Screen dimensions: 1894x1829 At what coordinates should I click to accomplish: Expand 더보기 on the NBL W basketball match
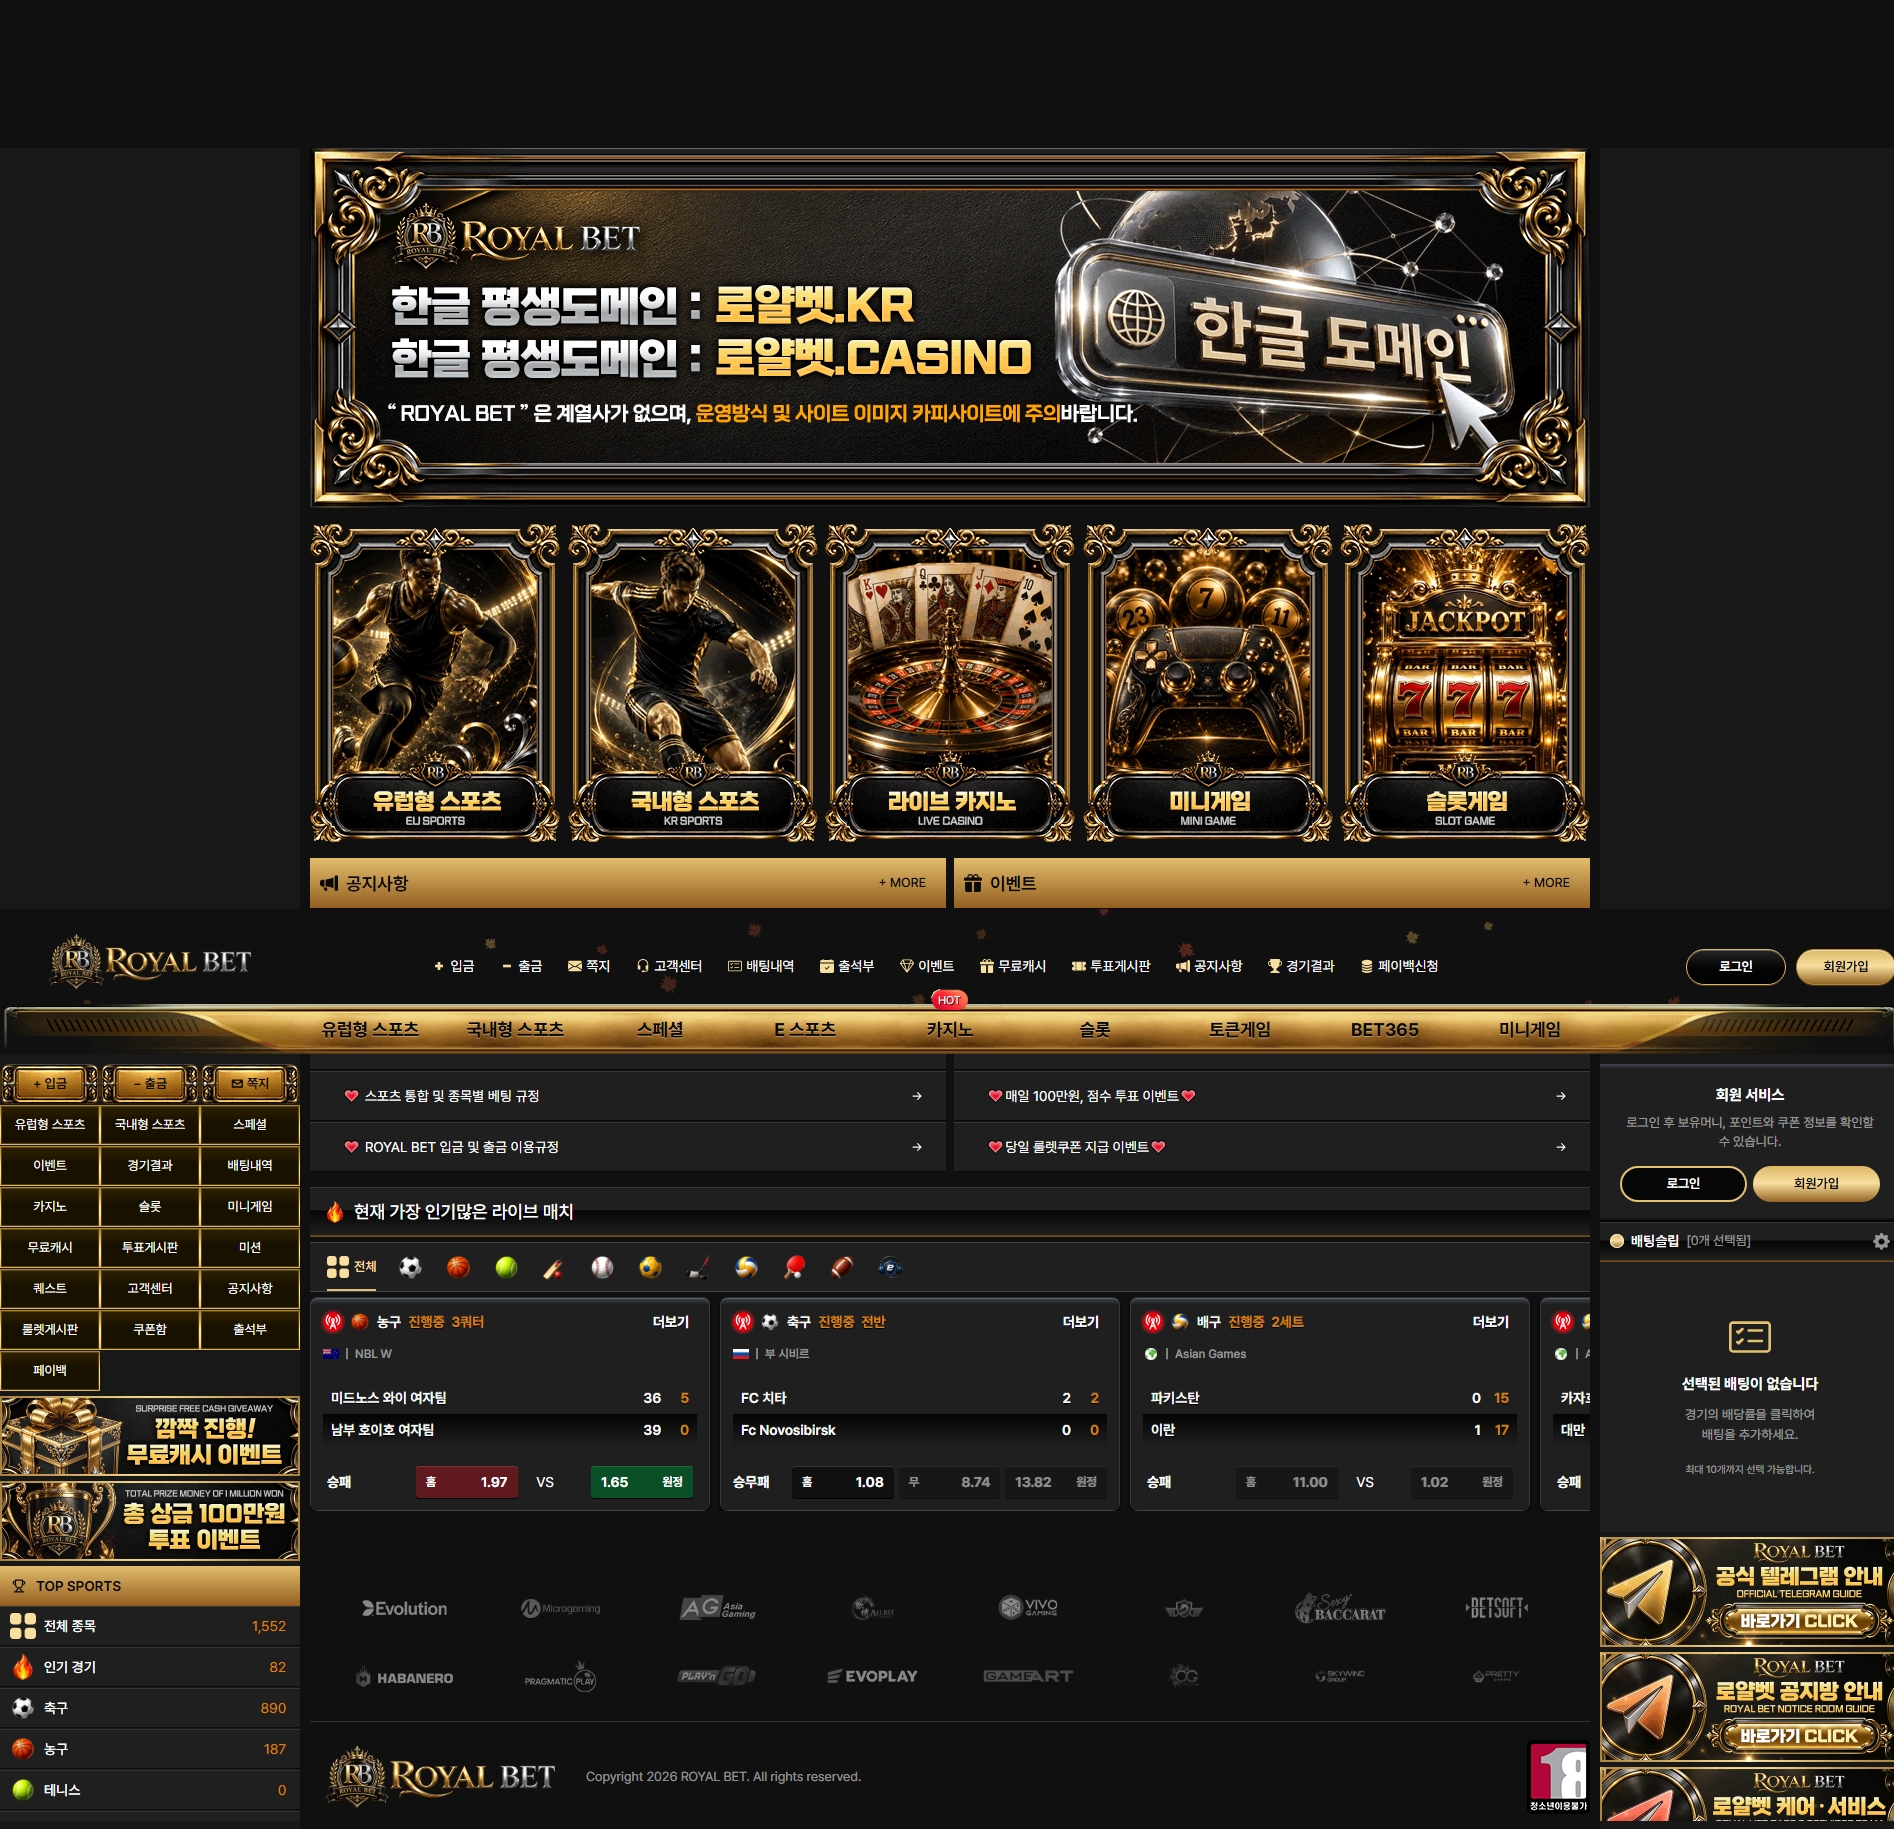pos(671,1322)
